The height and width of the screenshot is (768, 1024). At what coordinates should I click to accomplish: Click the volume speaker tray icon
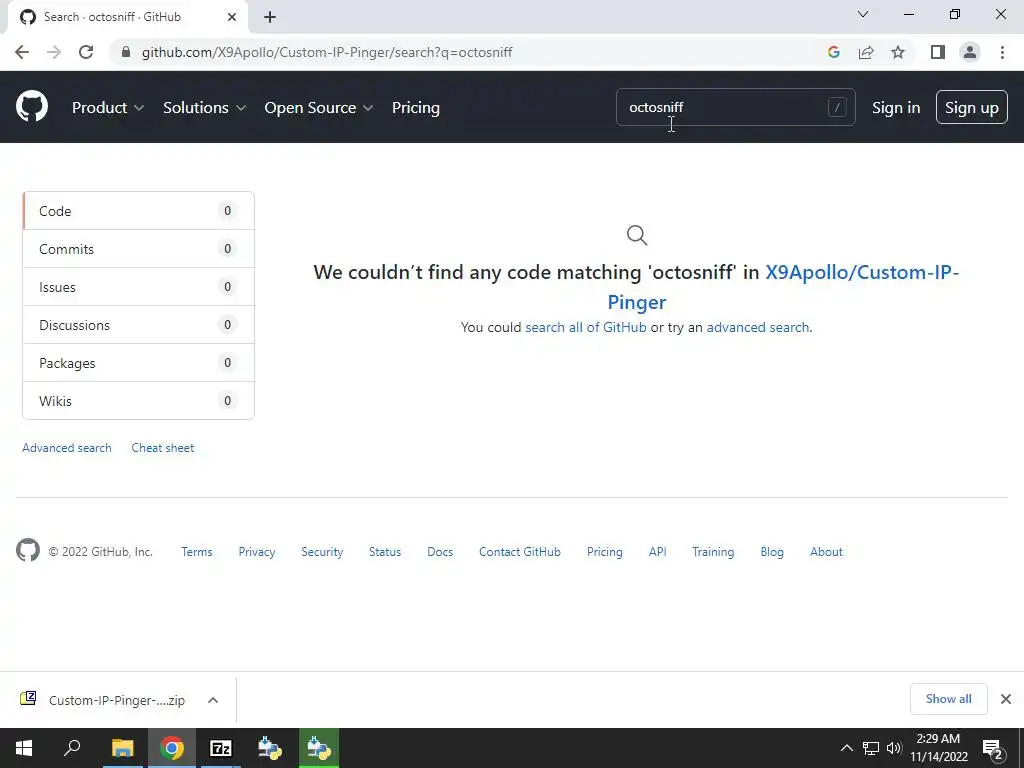[893, 748]
